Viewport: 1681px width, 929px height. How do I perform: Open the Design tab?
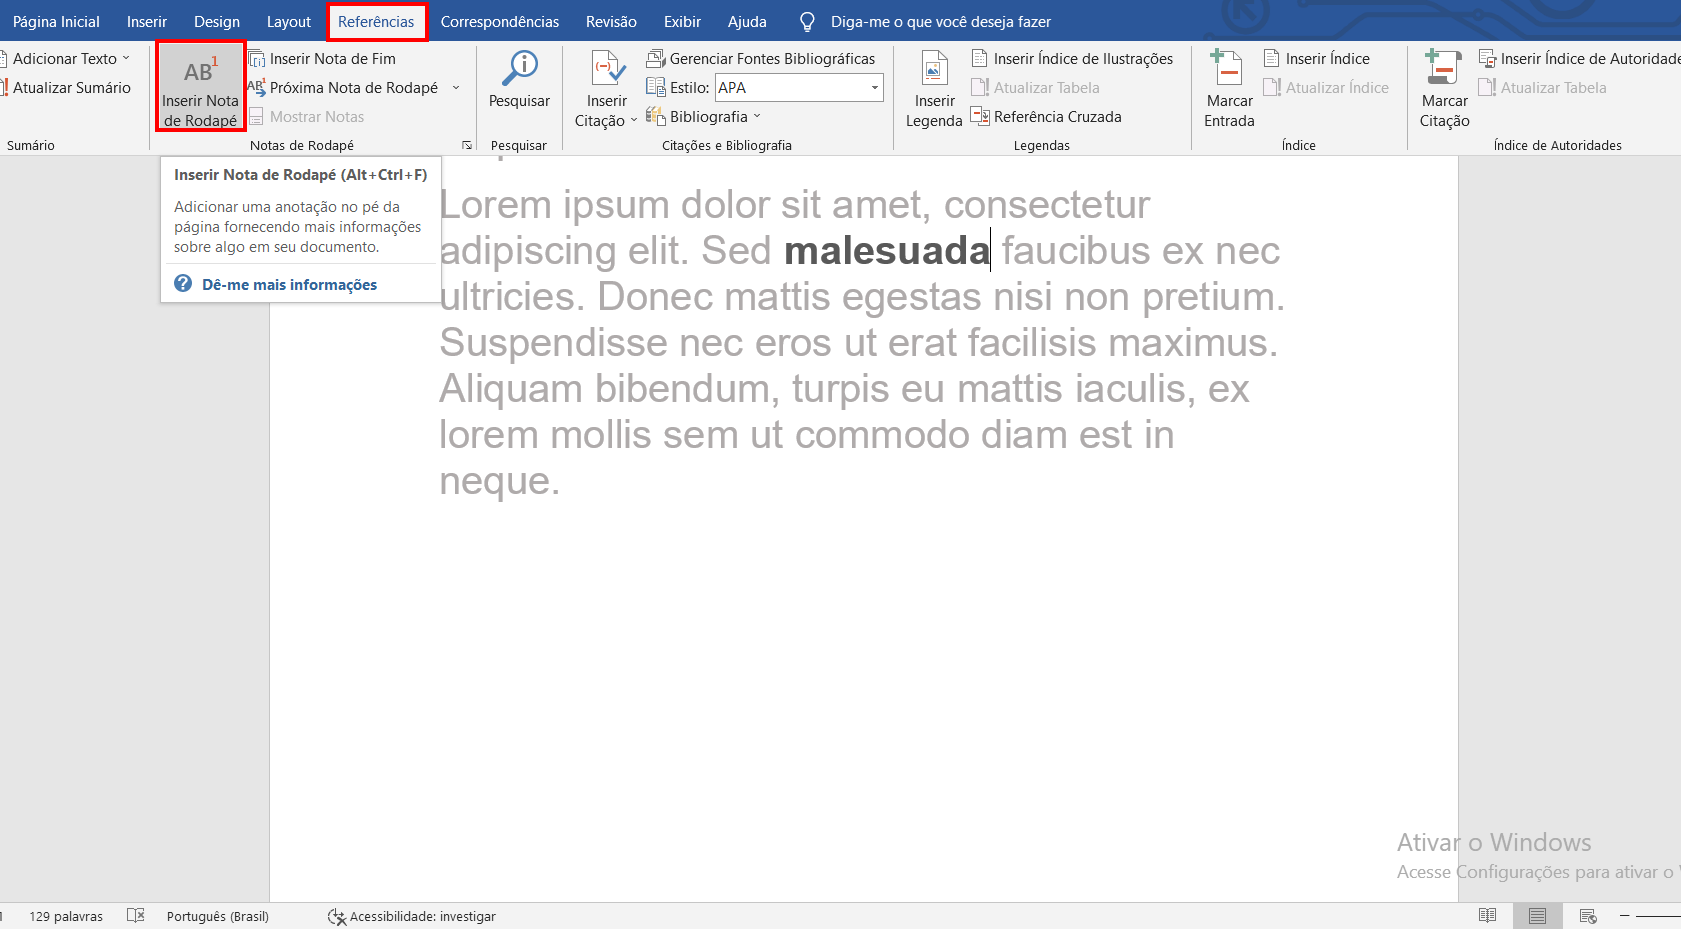tap(217, 21)
